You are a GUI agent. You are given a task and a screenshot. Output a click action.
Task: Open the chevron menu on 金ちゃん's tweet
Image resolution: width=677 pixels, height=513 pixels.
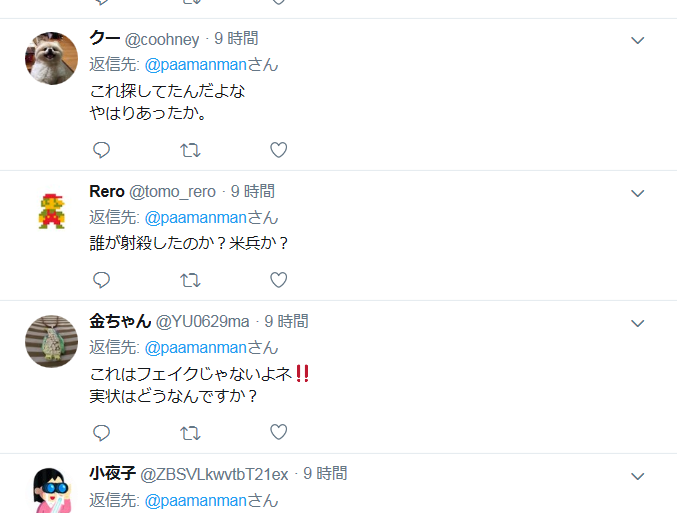tap(638, 323)
